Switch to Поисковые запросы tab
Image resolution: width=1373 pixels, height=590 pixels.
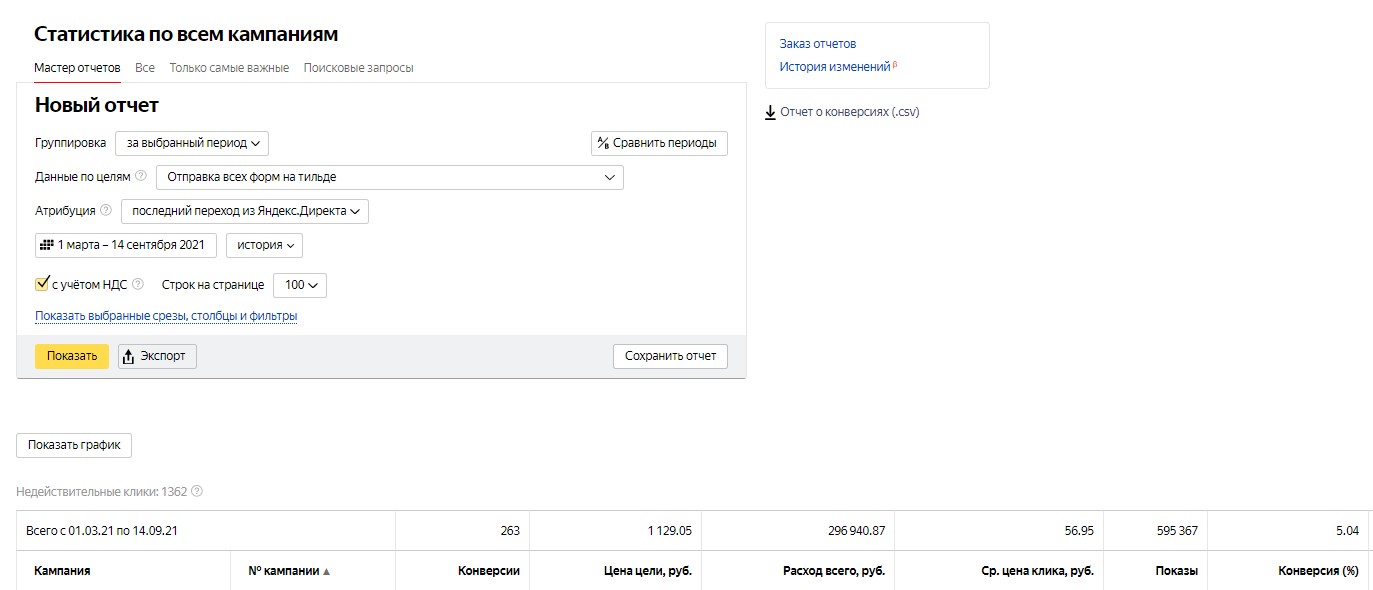point(358,68)
